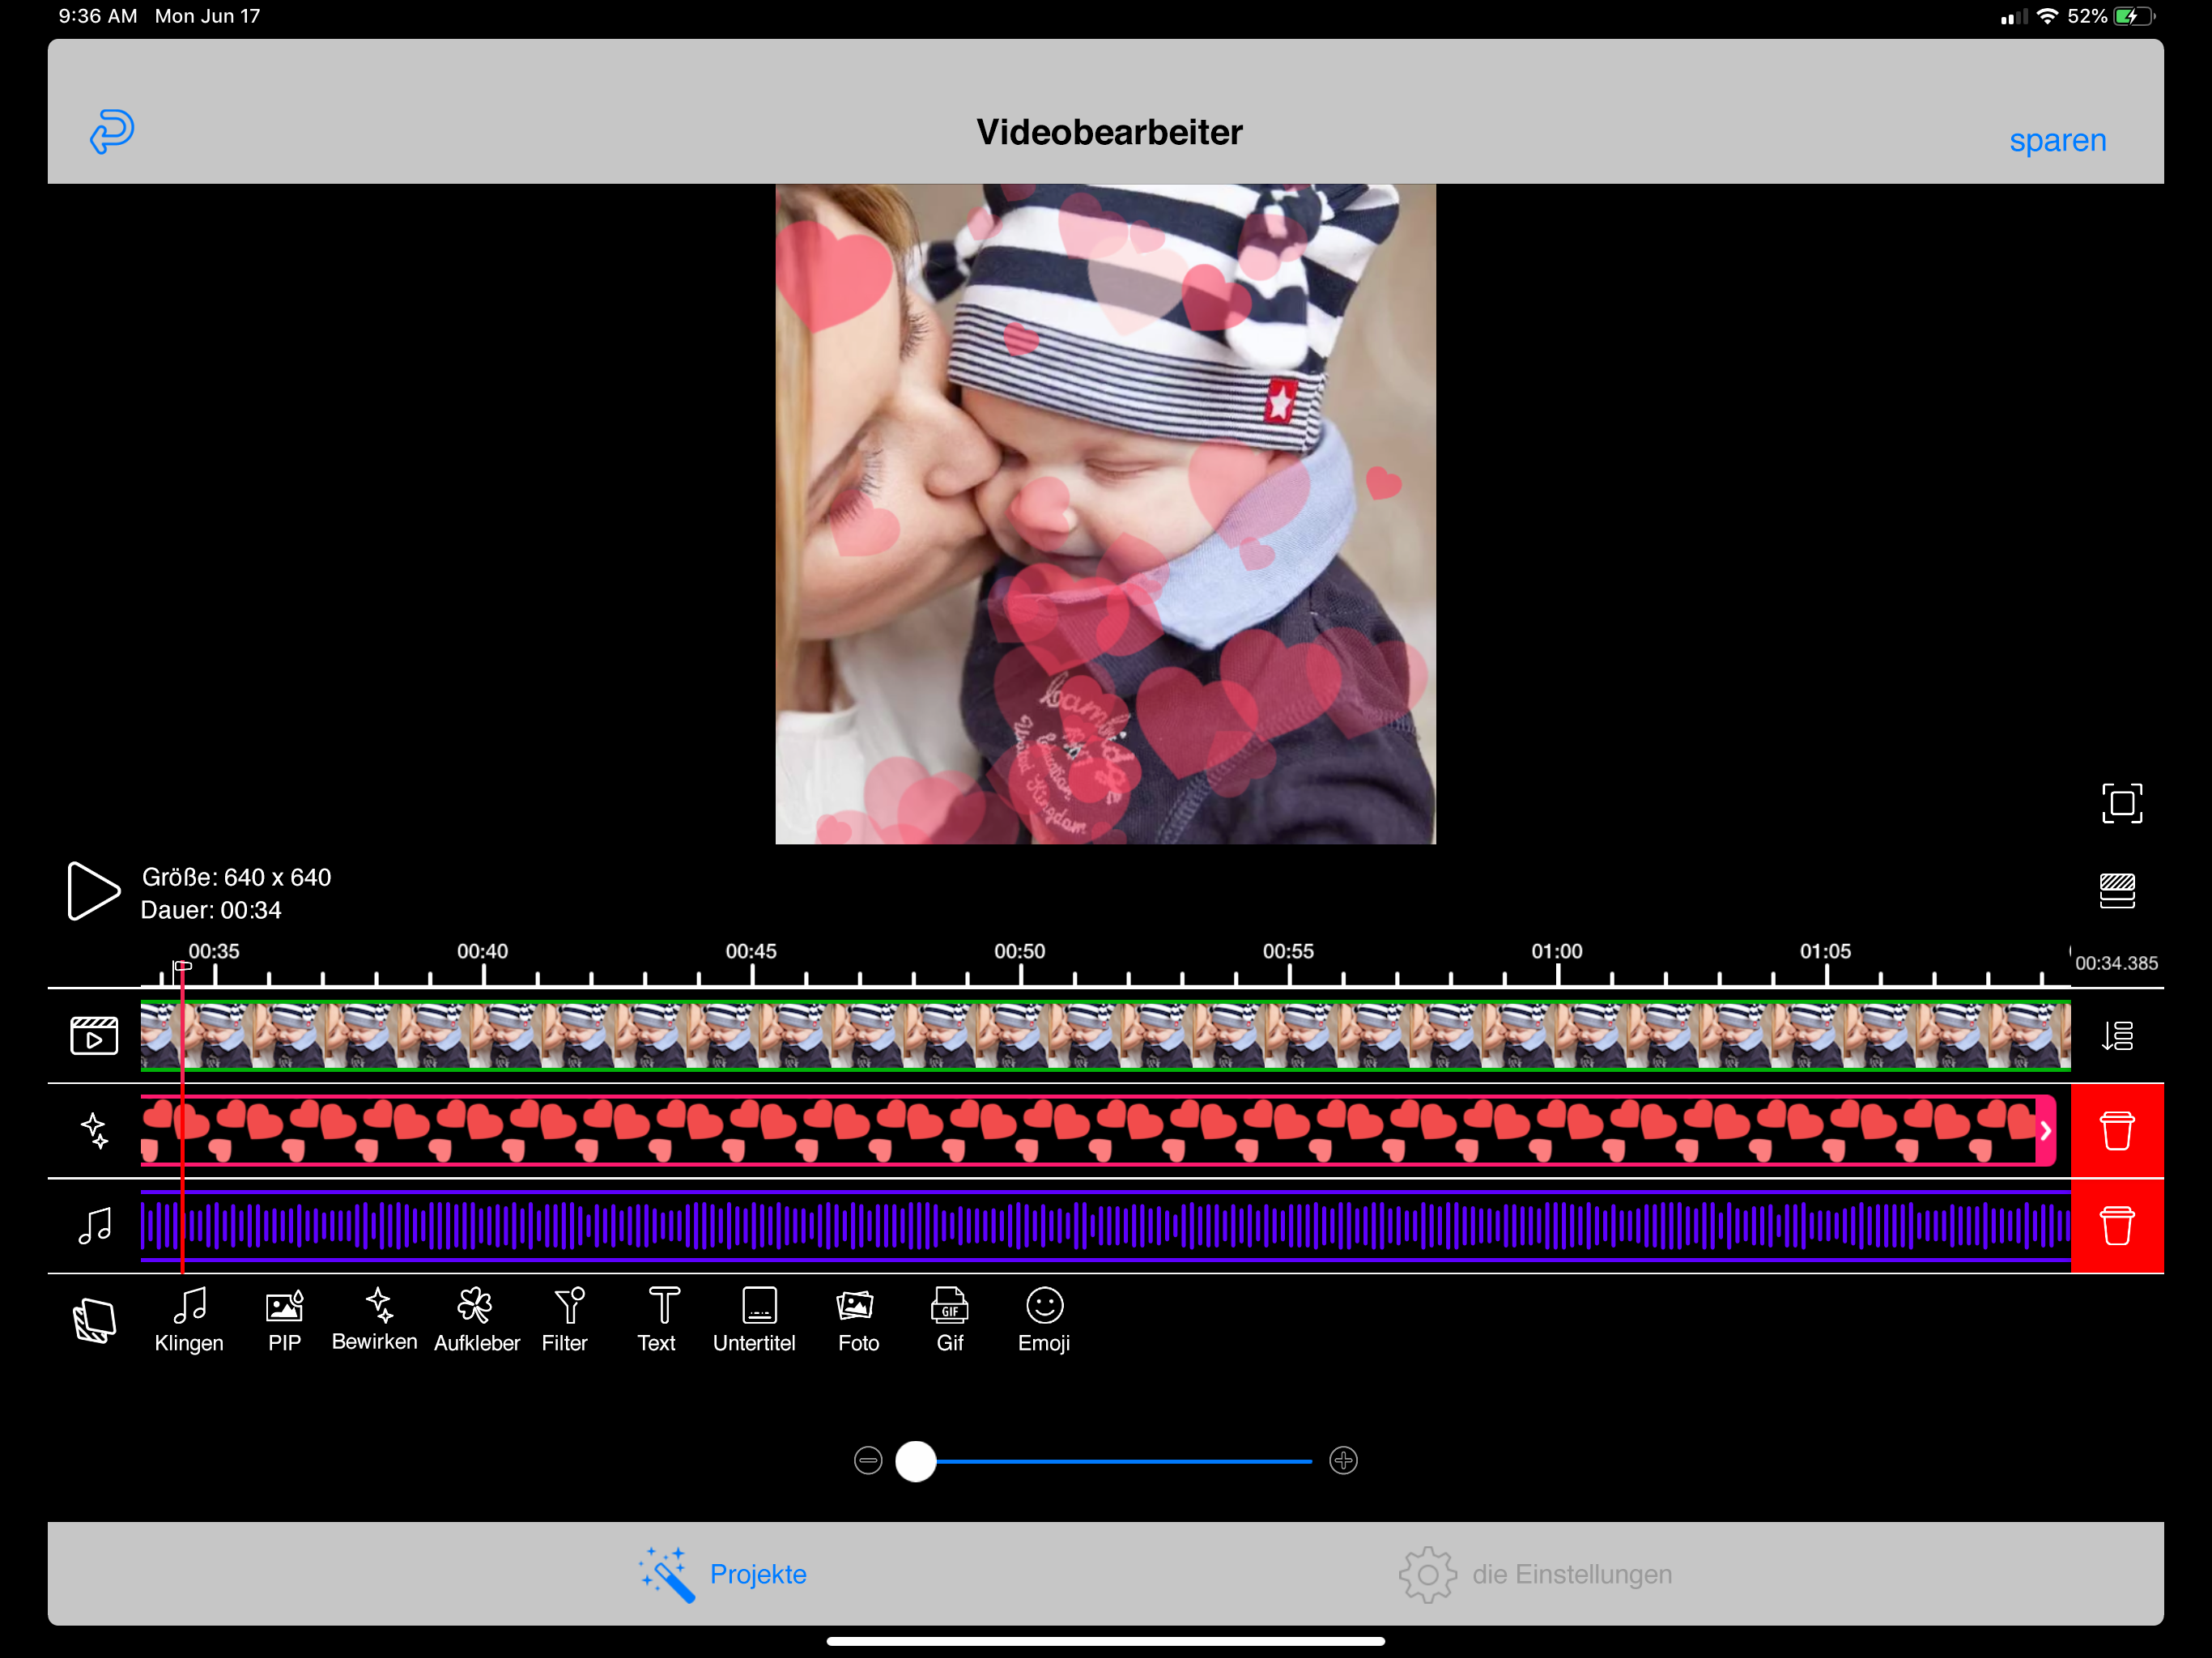
Task: Toggle the track sort order icon
Action: point(2116,1035)
